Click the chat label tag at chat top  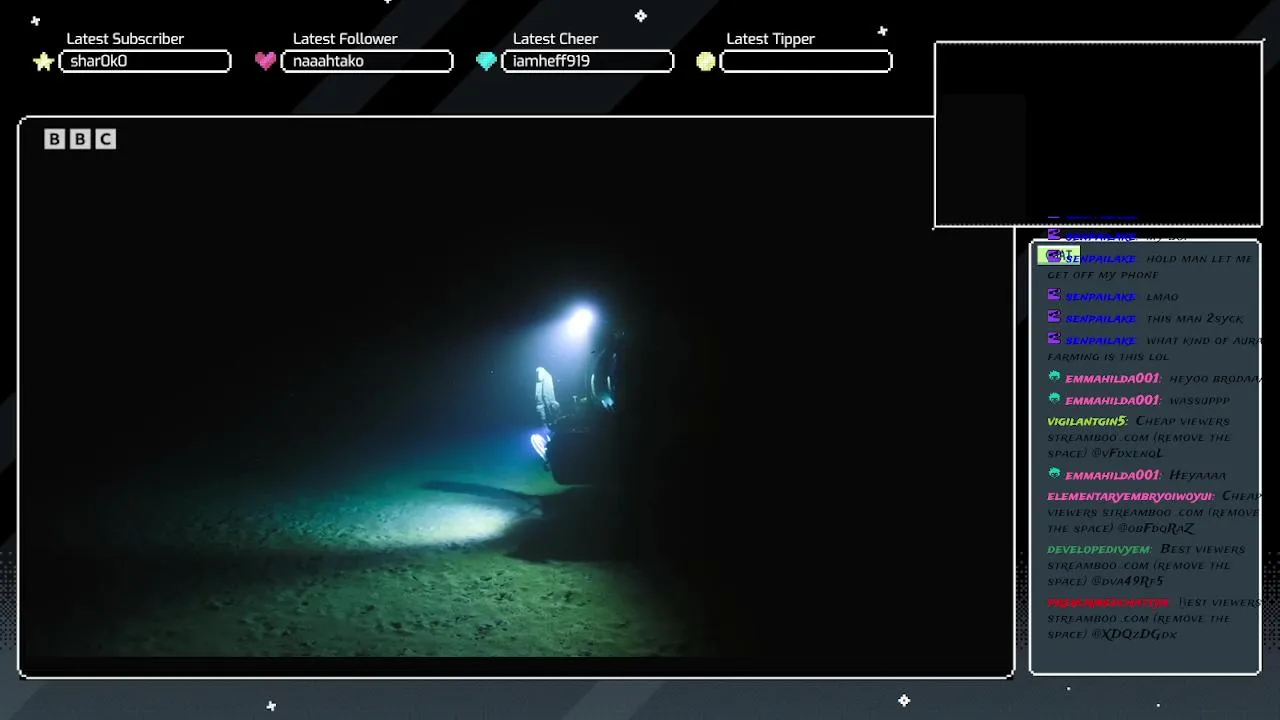(x=1058, y=254)
